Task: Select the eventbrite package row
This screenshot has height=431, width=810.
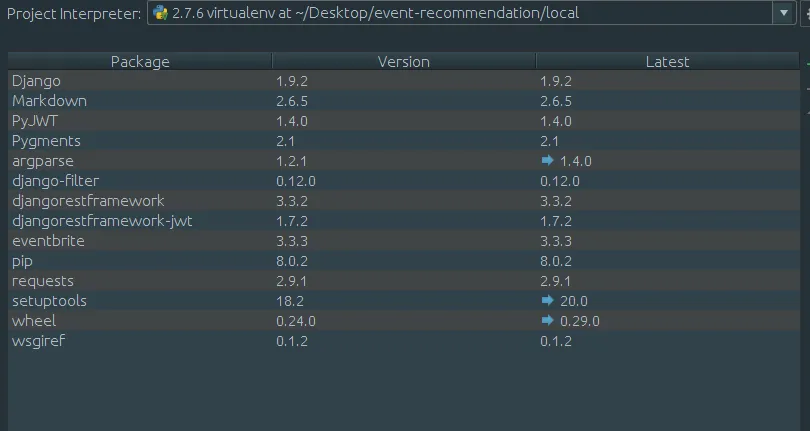Action: tap(404, 241)
